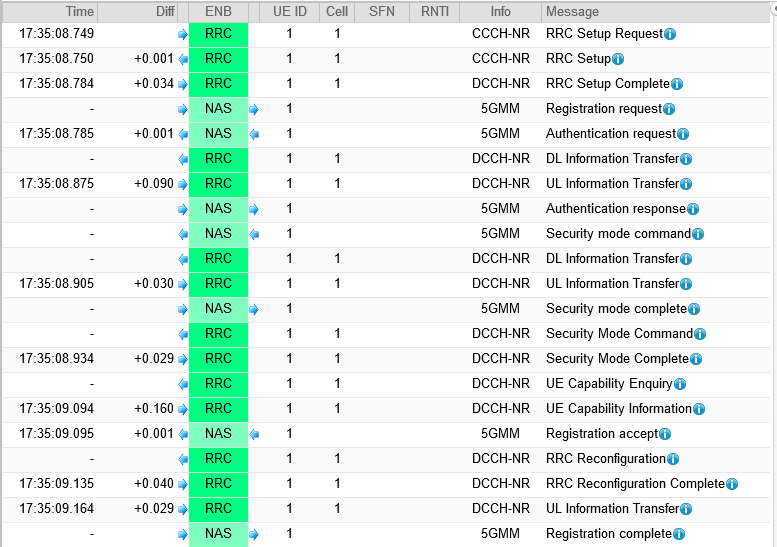
Task: Click uplink arrow right of NAS in Registration complete row
Action: (x=254, y=534)
